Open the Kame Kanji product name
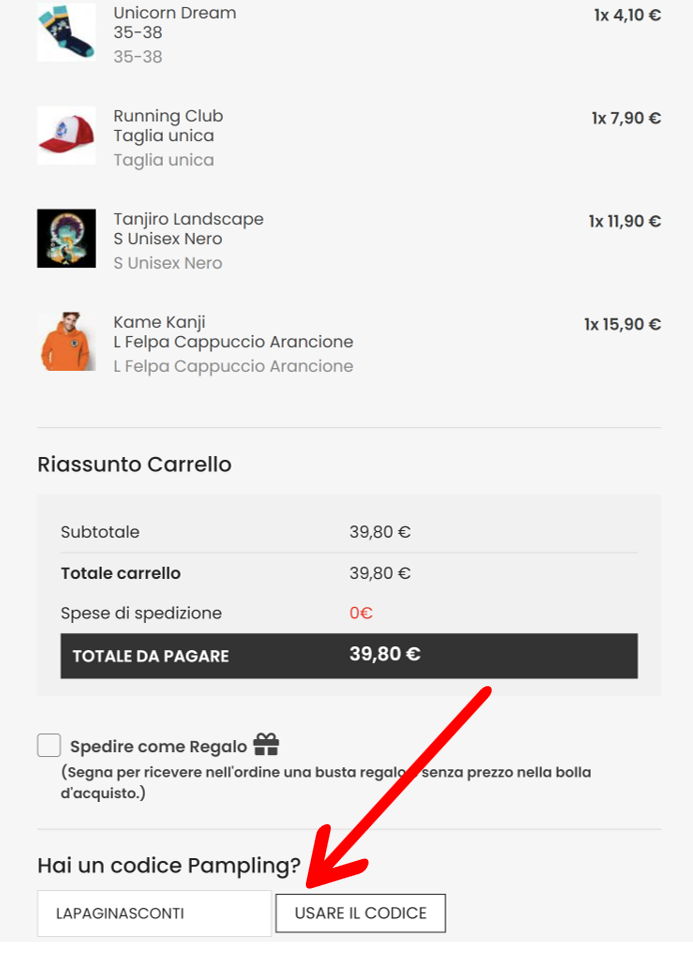 [159, 322]
